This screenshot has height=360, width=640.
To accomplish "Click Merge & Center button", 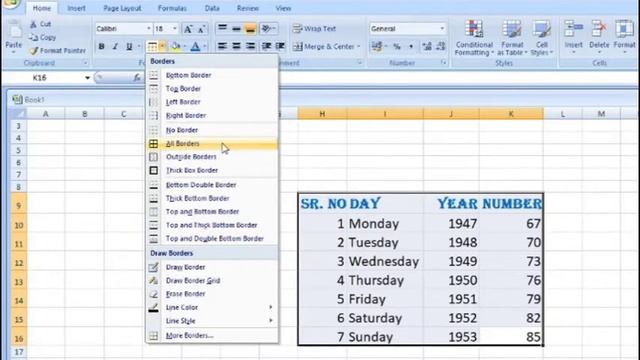I will pos(327,47).
